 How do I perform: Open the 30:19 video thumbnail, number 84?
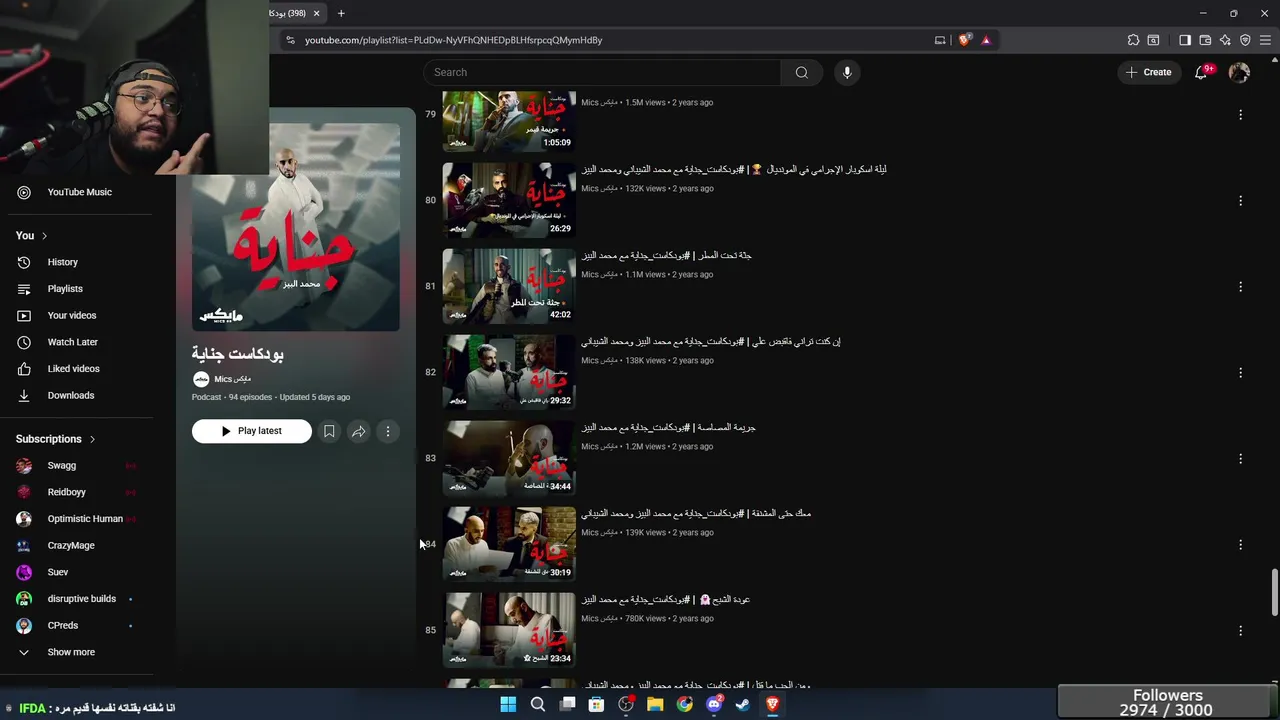509,544
